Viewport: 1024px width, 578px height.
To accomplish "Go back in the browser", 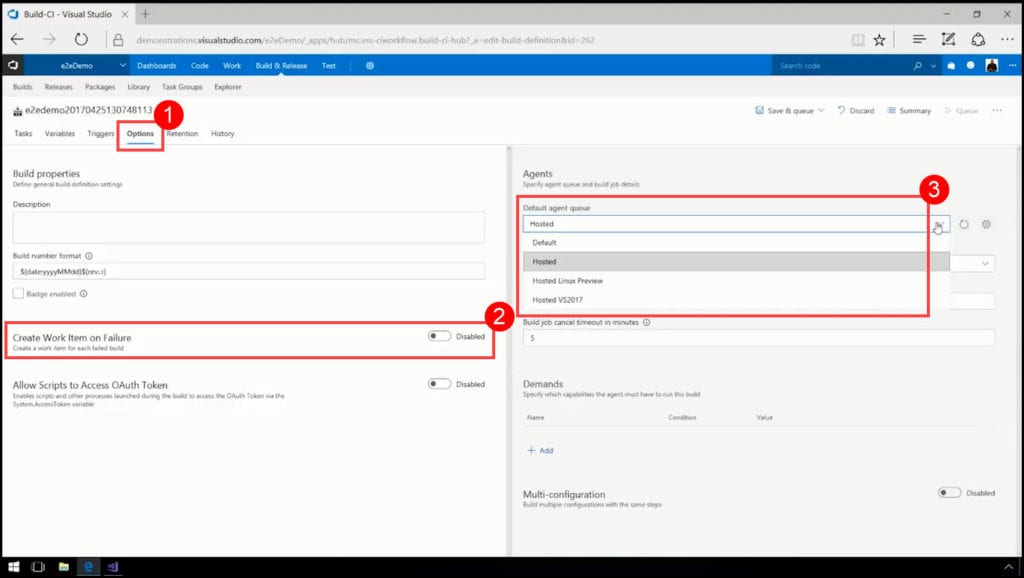I will click(17, 40).
